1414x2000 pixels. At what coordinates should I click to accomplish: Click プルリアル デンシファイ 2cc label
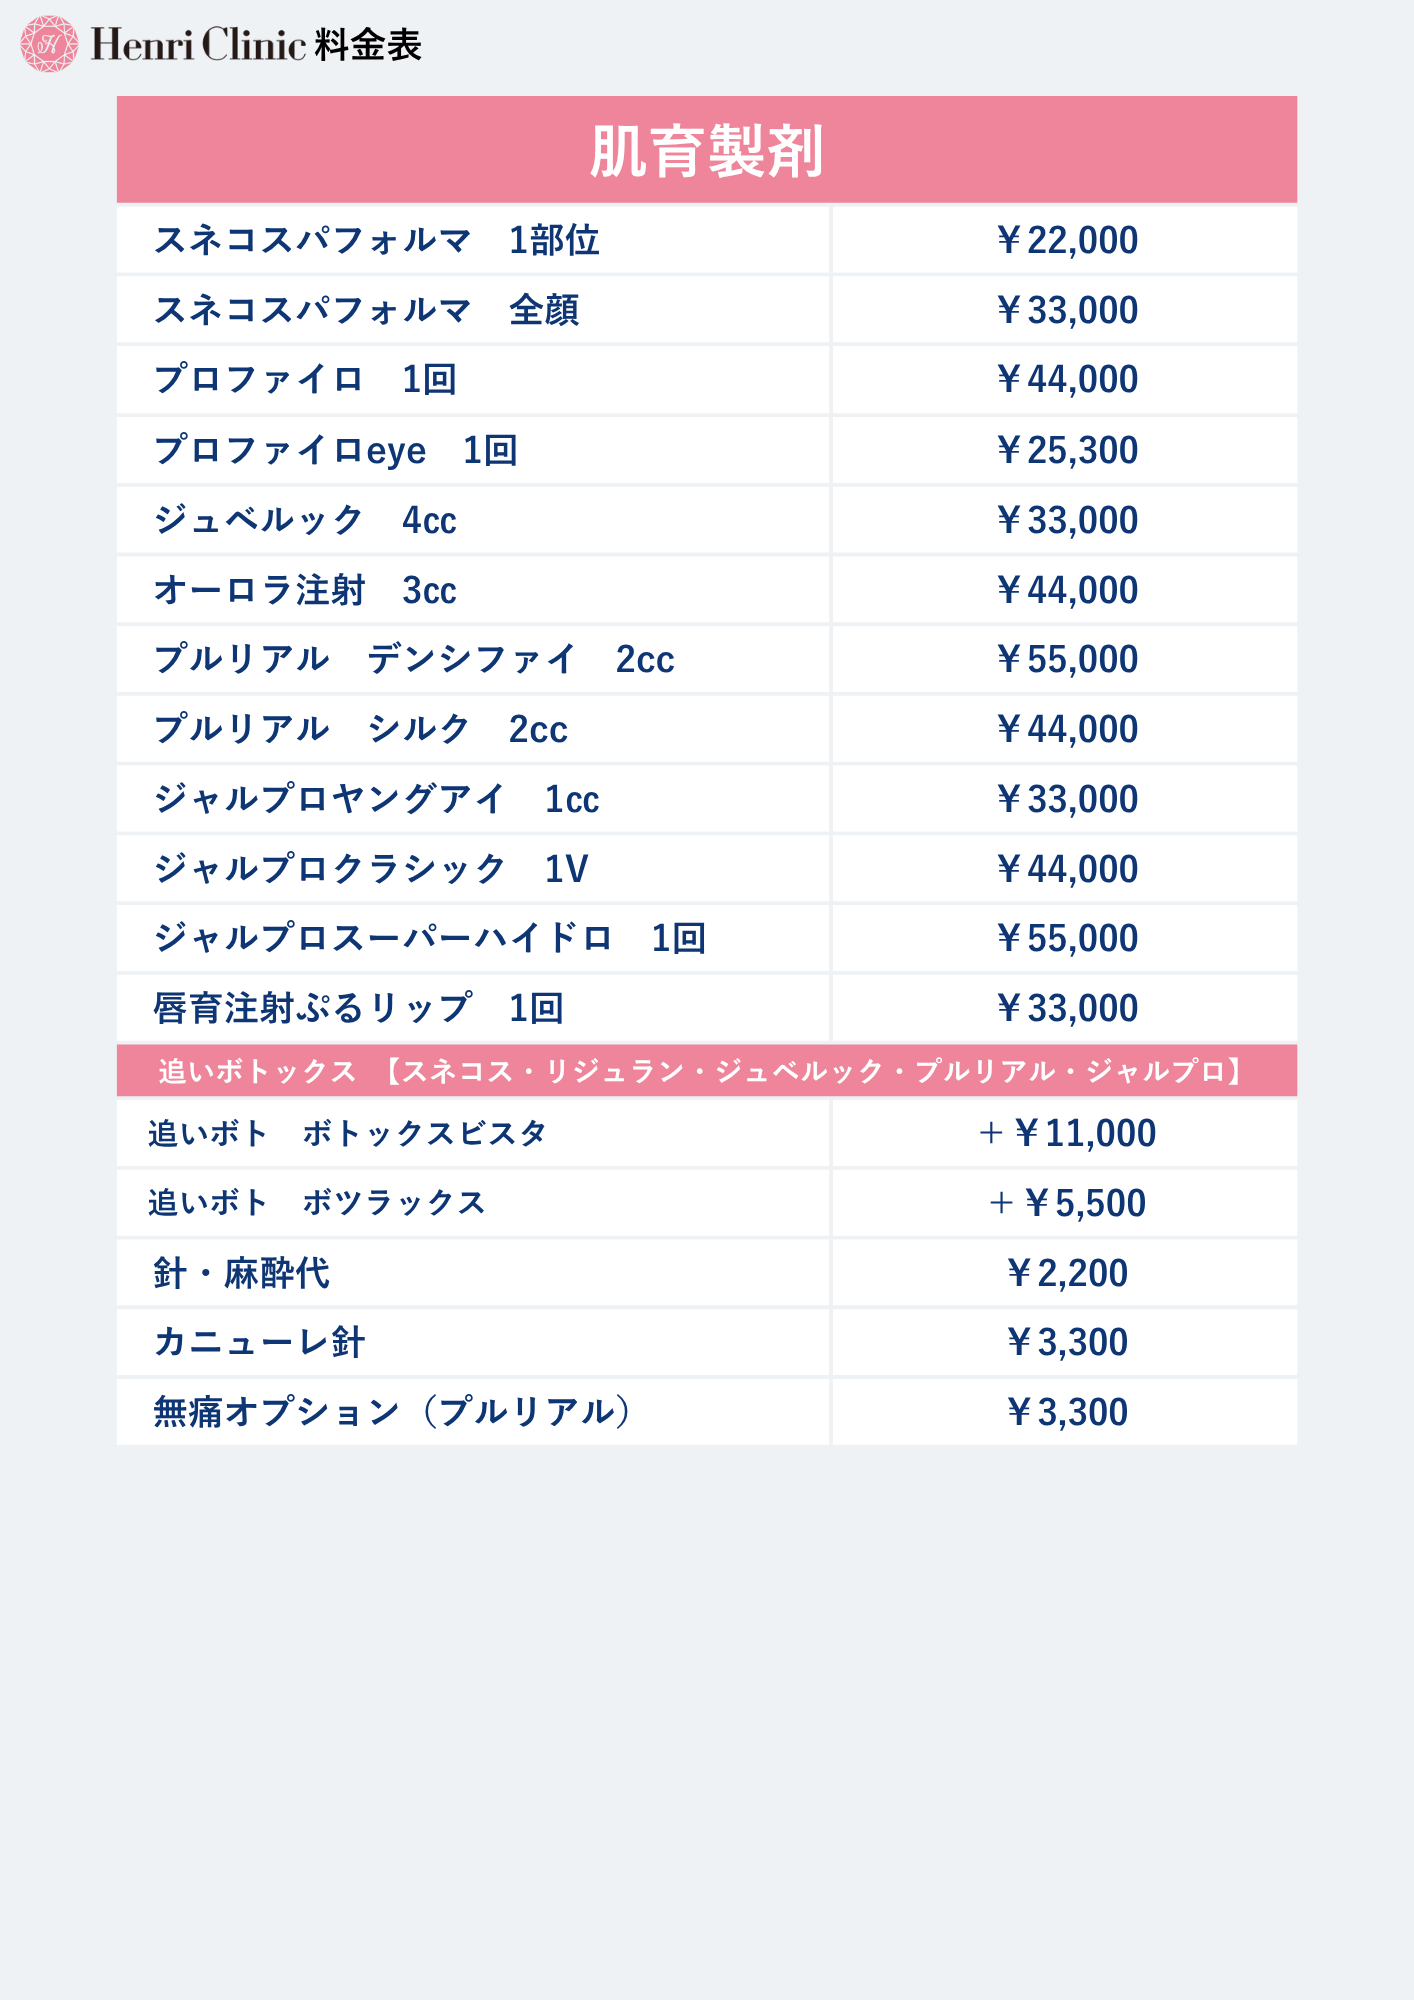[x=413, y=660]
